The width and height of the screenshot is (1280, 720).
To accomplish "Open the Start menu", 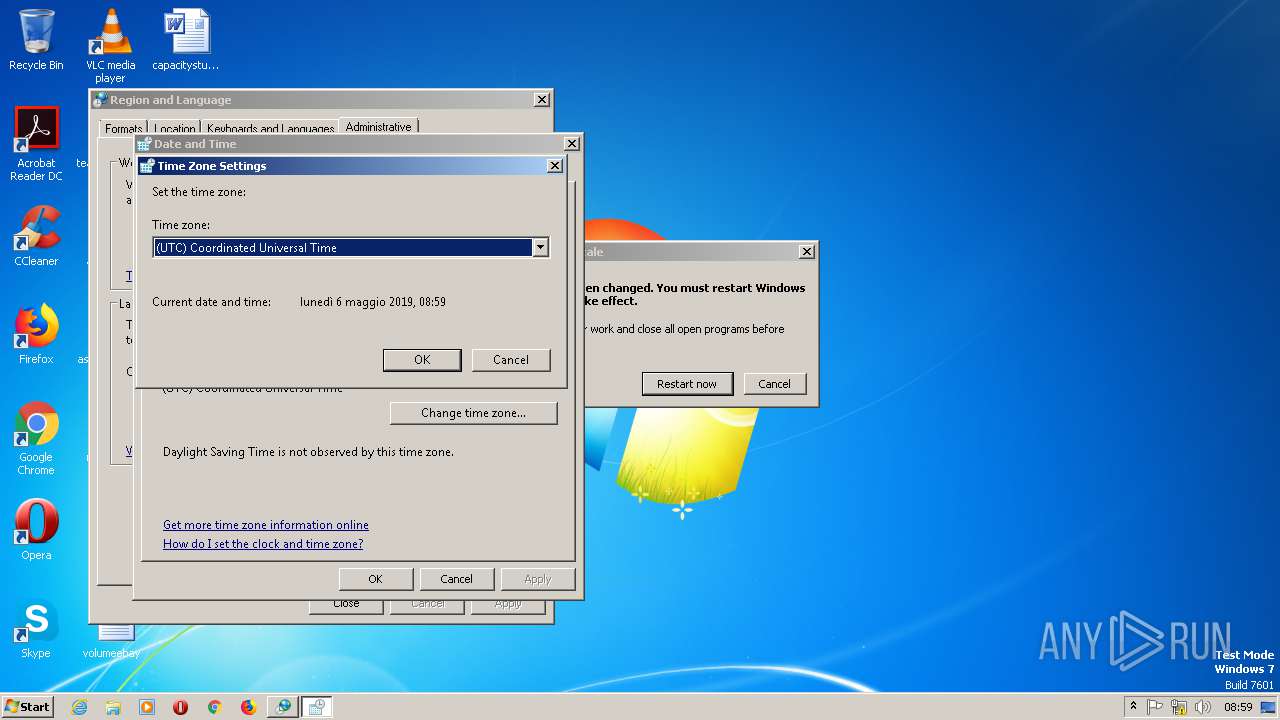I will (27, 706).
